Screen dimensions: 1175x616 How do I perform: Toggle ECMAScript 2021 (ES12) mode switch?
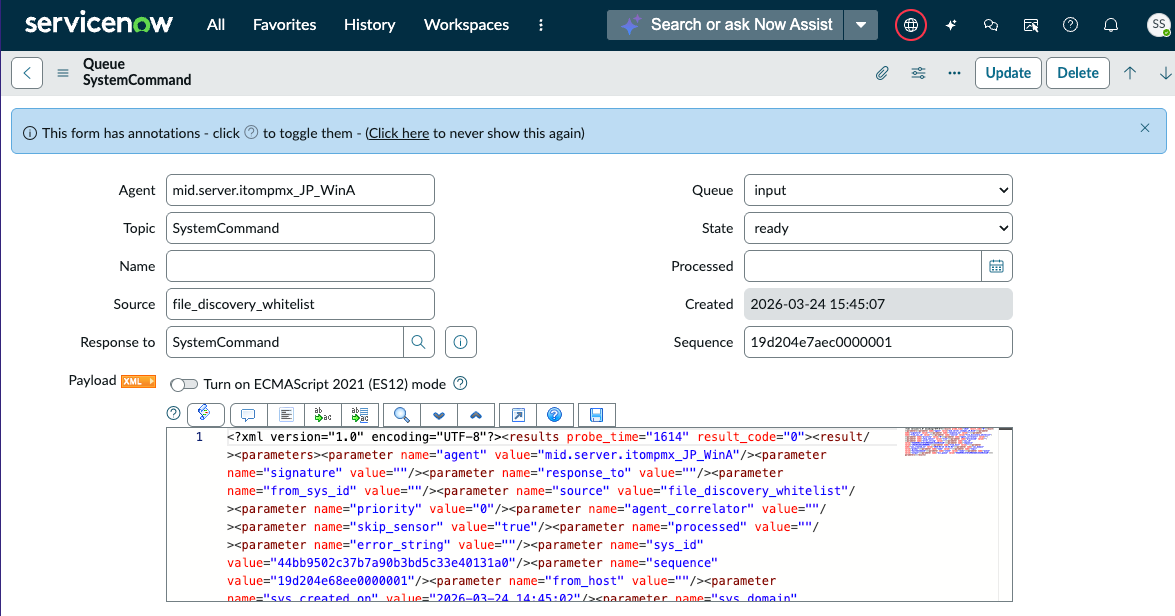pyautogui.click(x=184, y=384)
